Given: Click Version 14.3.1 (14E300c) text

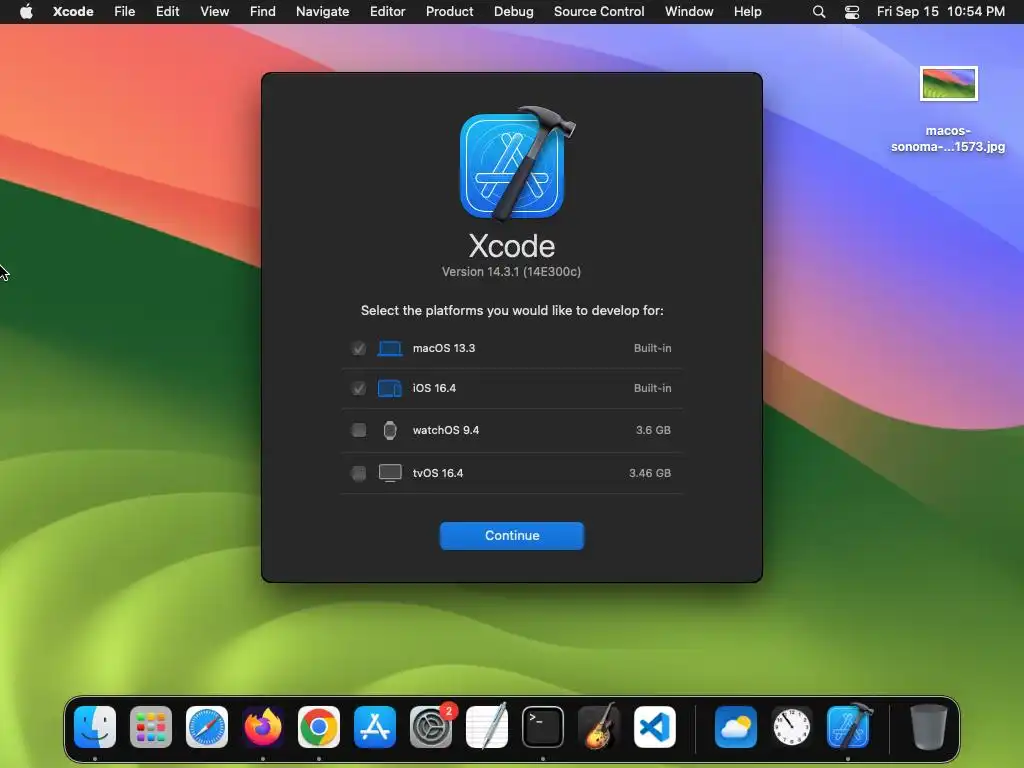Looking at the screenshot, I should [x=511, y=272].
